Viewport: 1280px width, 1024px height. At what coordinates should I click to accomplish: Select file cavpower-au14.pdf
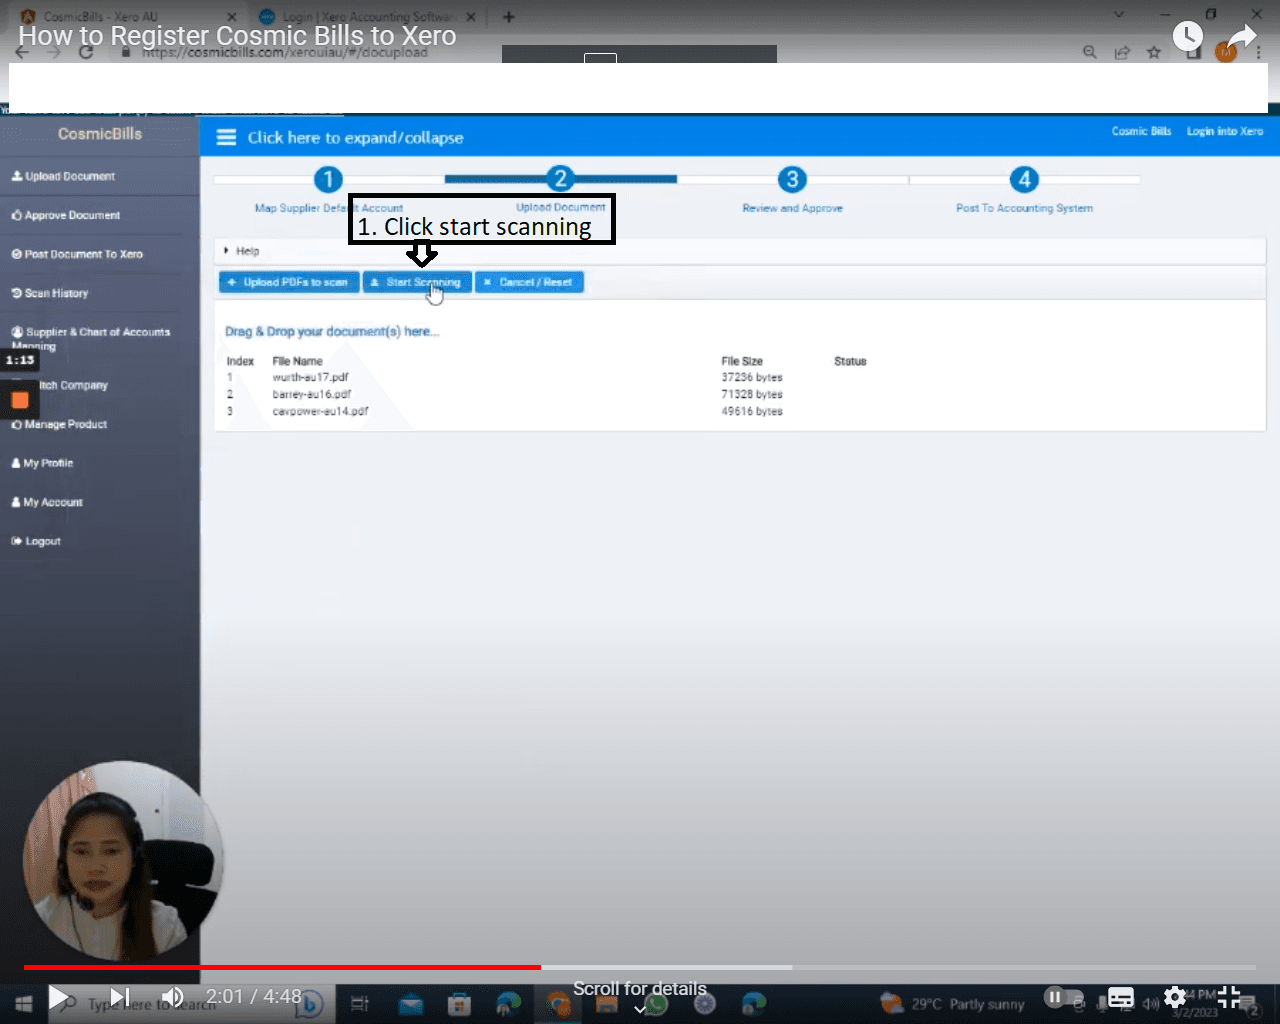[x=320, y=411]
